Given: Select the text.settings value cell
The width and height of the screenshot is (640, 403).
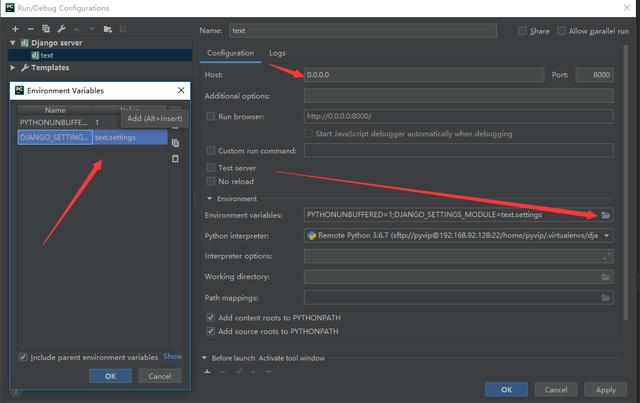Looking at the screenshot, I should coord(130,138).
